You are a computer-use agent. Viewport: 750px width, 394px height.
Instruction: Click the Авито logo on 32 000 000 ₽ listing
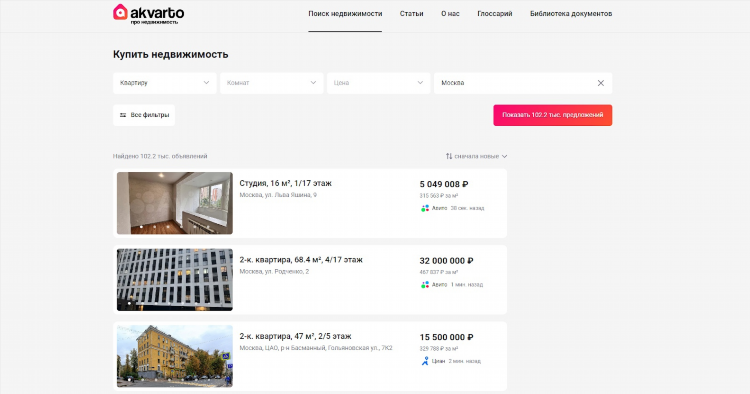(x=425, y=285)
